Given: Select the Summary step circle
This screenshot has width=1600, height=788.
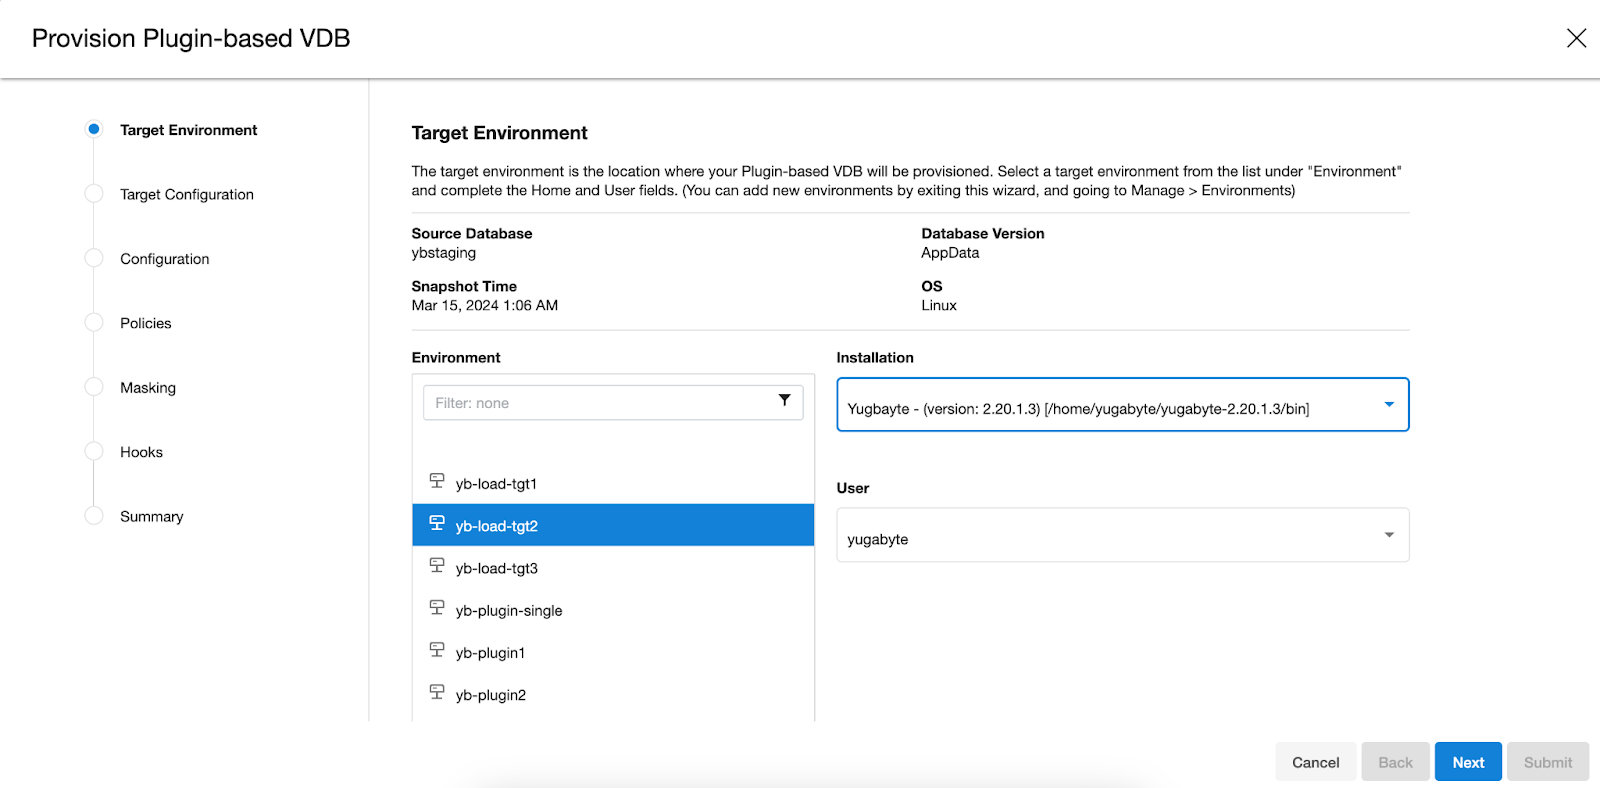Looking at the screenshot, I should coord(94,516).
